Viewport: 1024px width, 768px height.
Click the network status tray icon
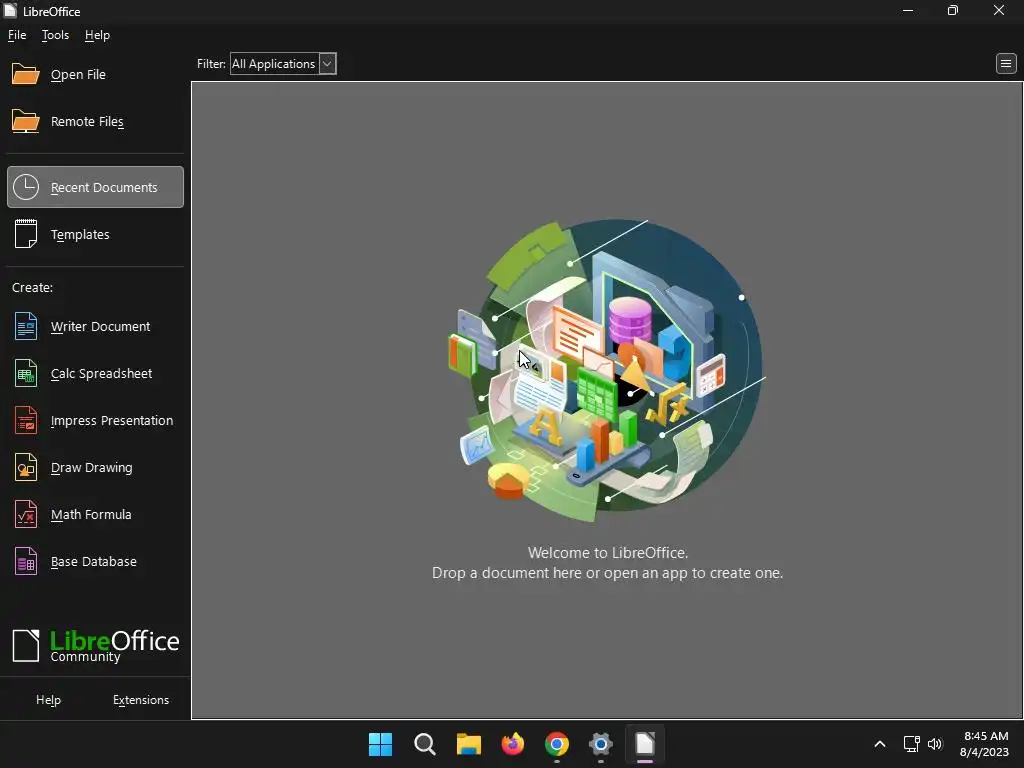click(911, 744)
